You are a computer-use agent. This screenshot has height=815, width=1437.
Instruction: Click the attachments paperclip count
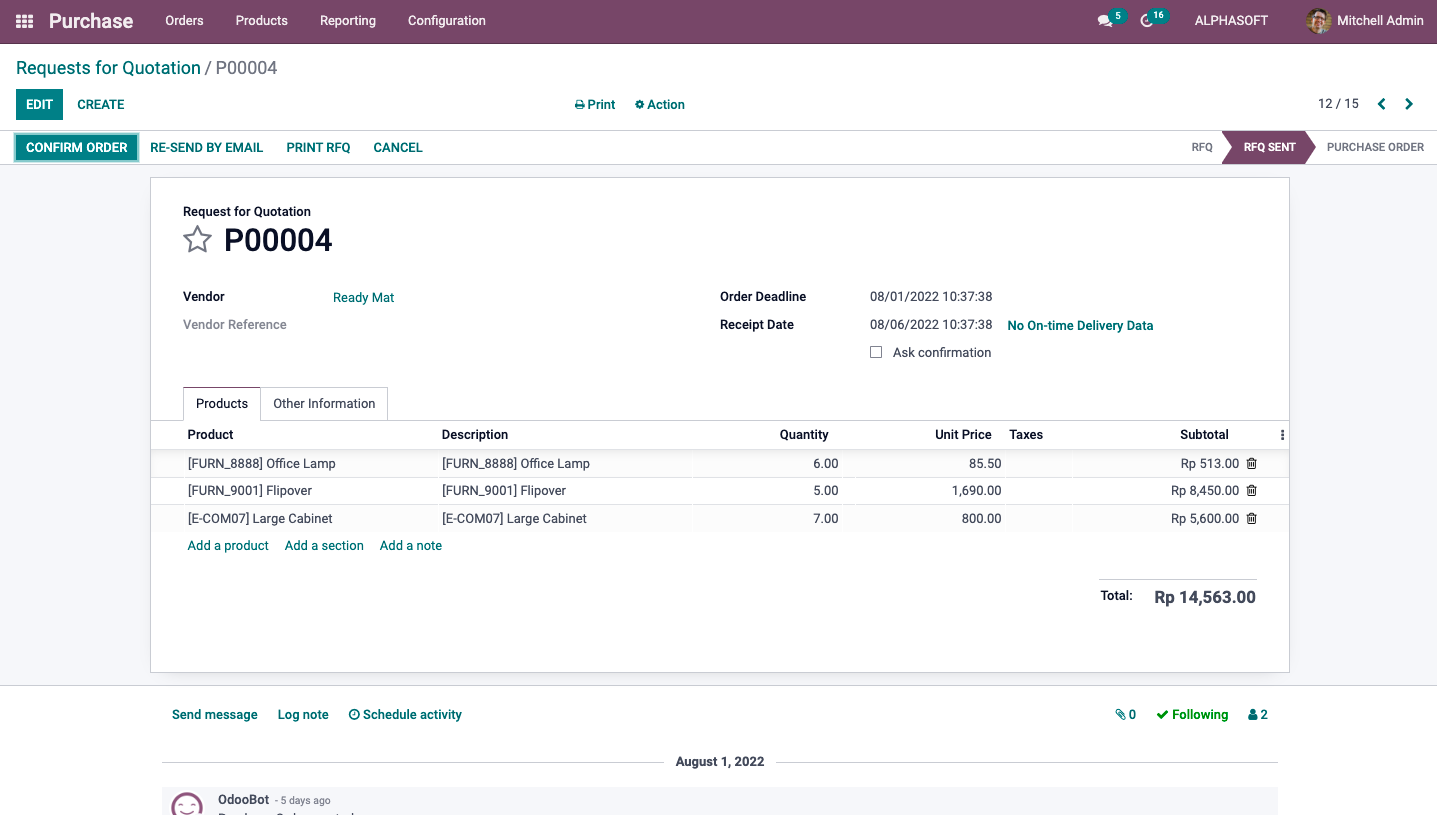1126,715
